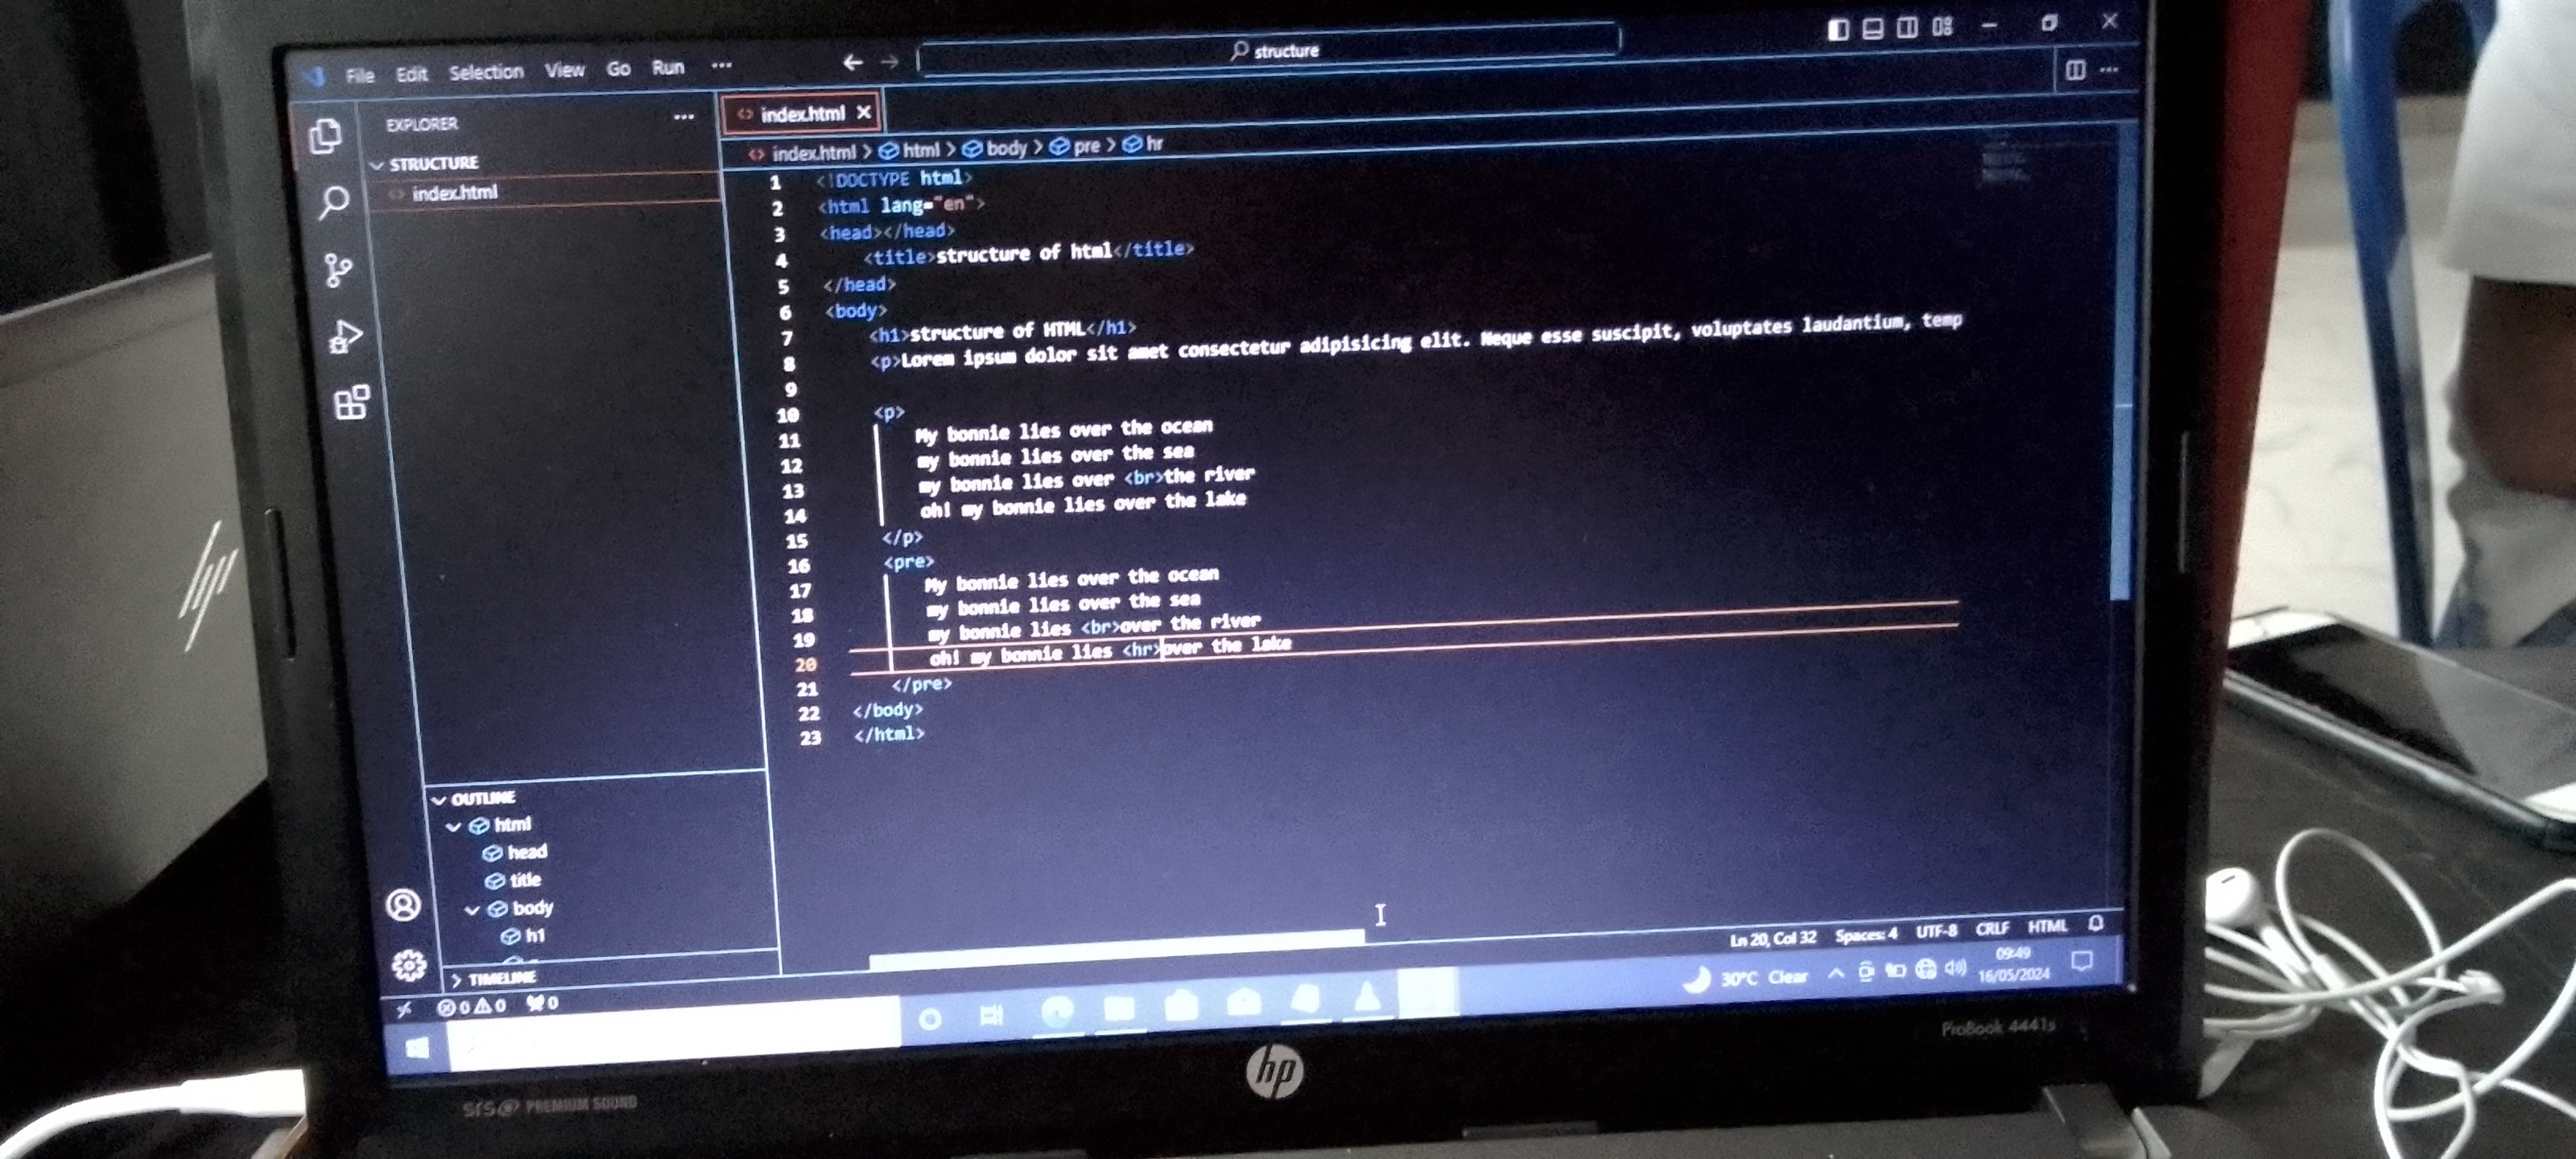Expand the TIMELINE section
Screen dimensions: 2576x1159
click(x=500, y=978)
